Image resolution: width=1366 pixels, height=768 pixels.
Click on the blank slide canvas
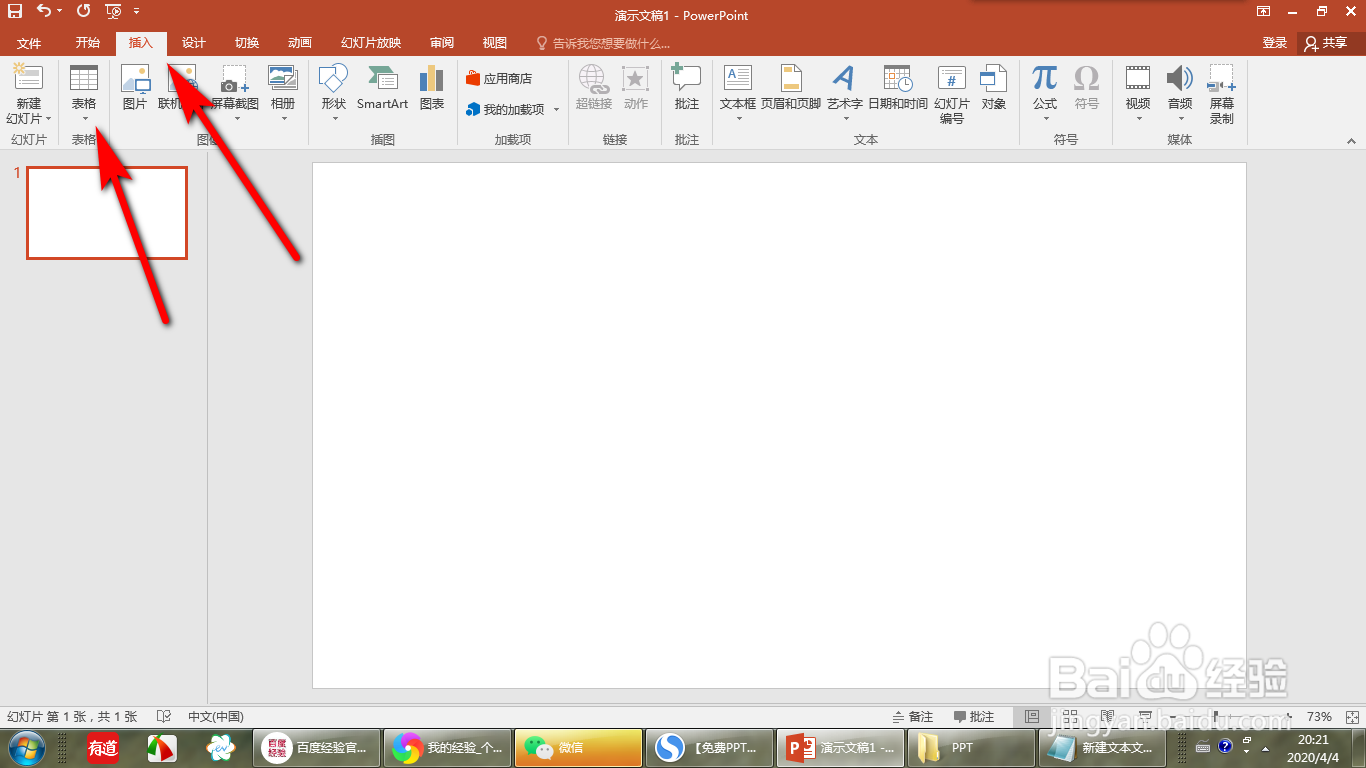(x=779, y=425)
